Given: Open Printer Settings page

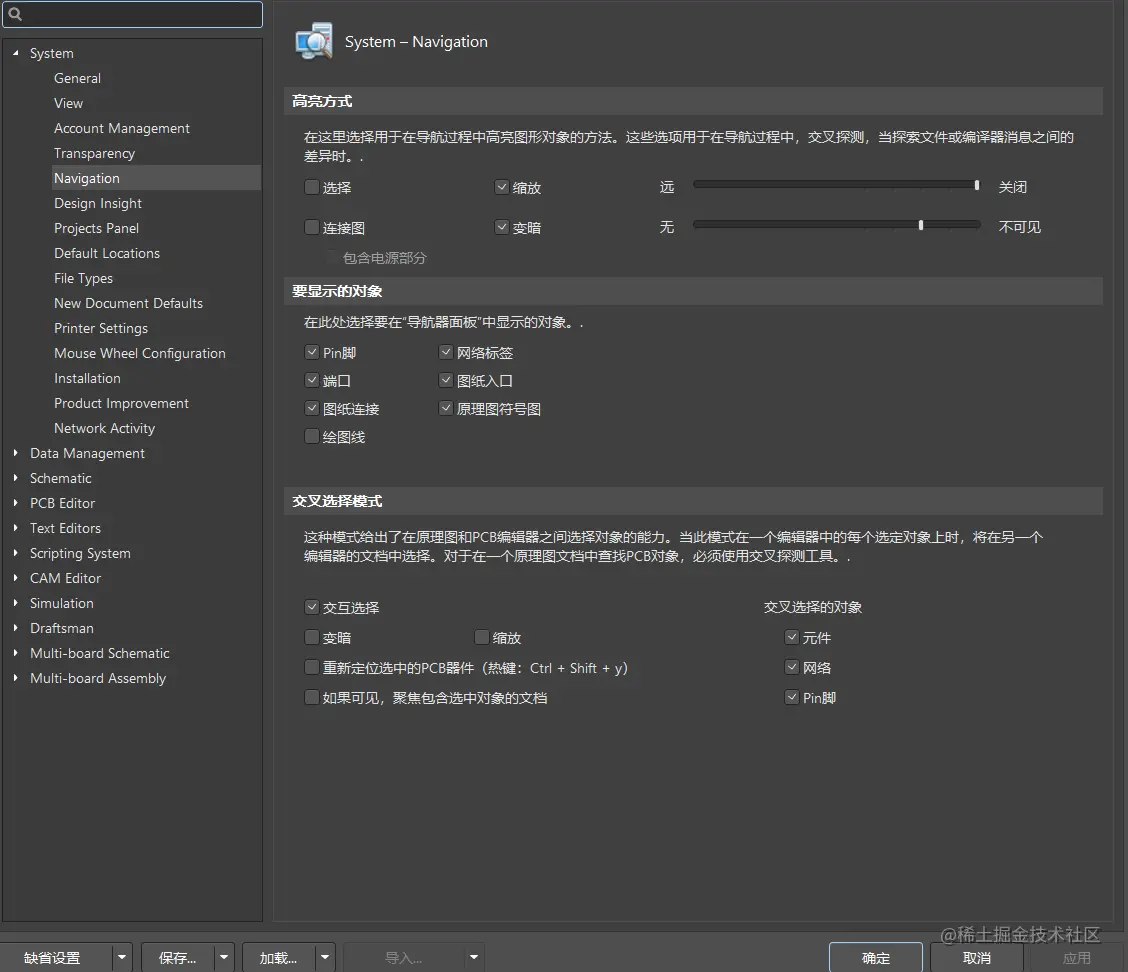Looking at the screenshot, I should pyautogui.click(x=101, y=328).
